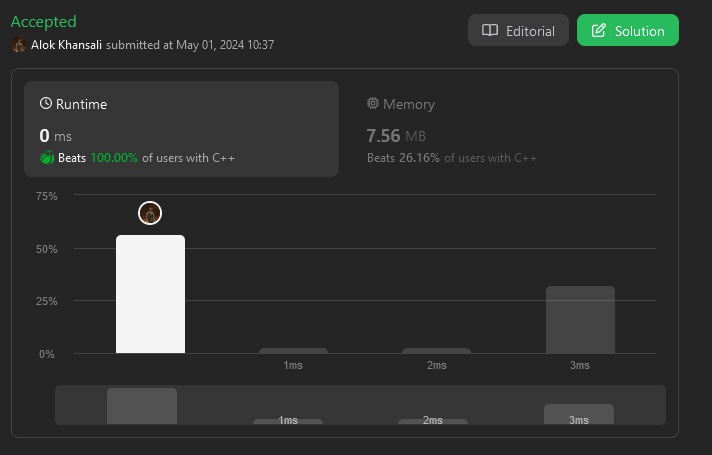Click the white 0ms bar in the chart
The image size is (712, 455).
pos(150,295)
